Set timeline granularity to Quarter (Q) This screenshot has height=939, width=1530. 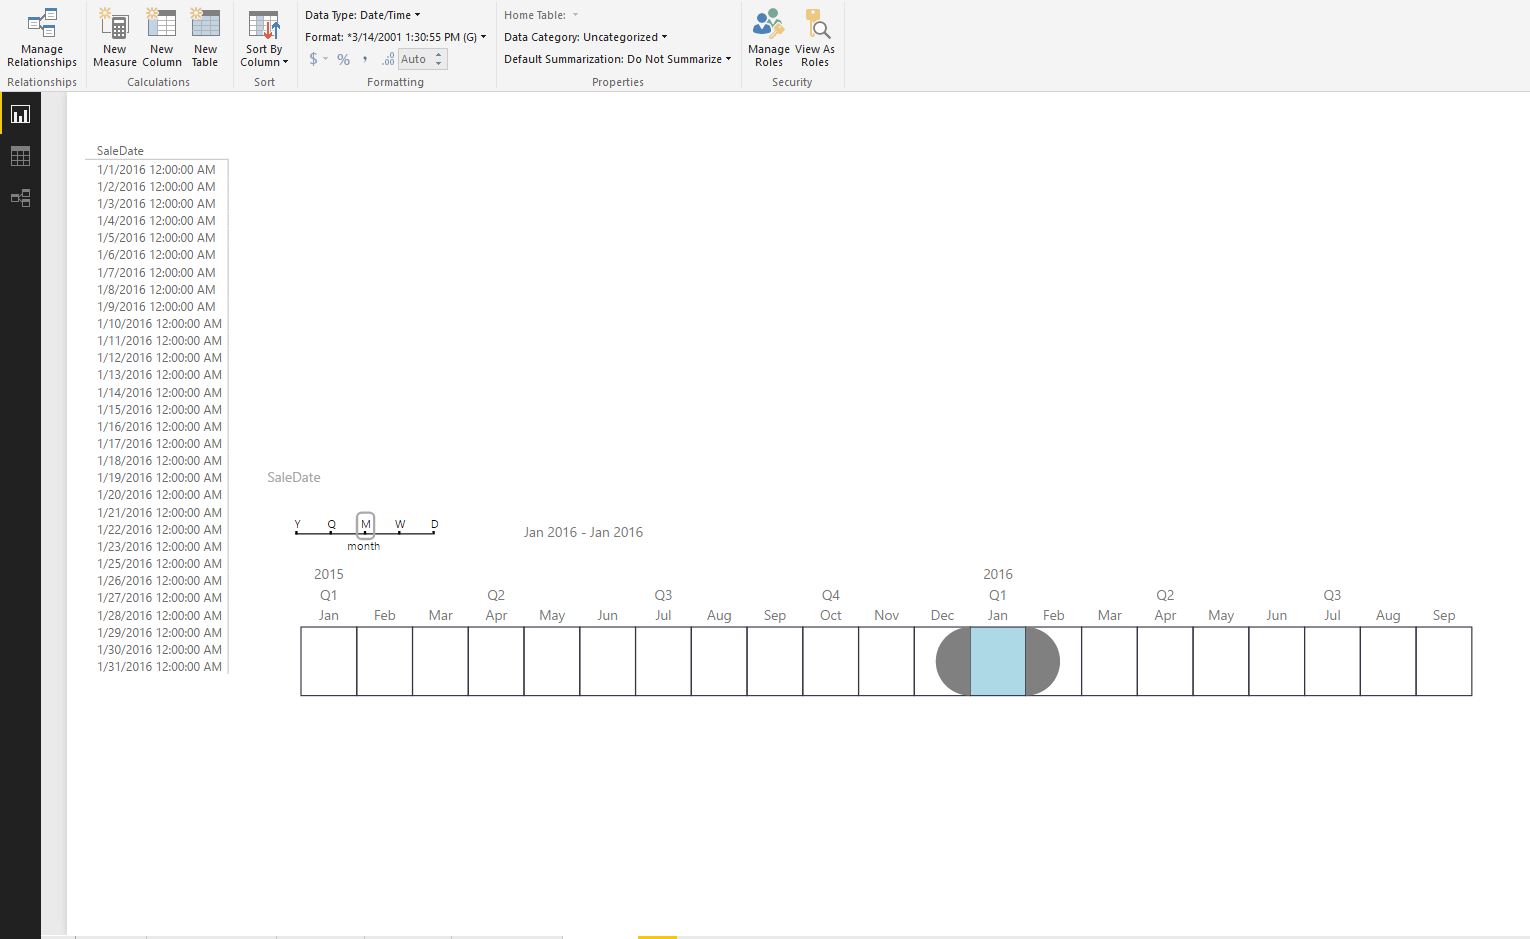(x=331, y=526)
